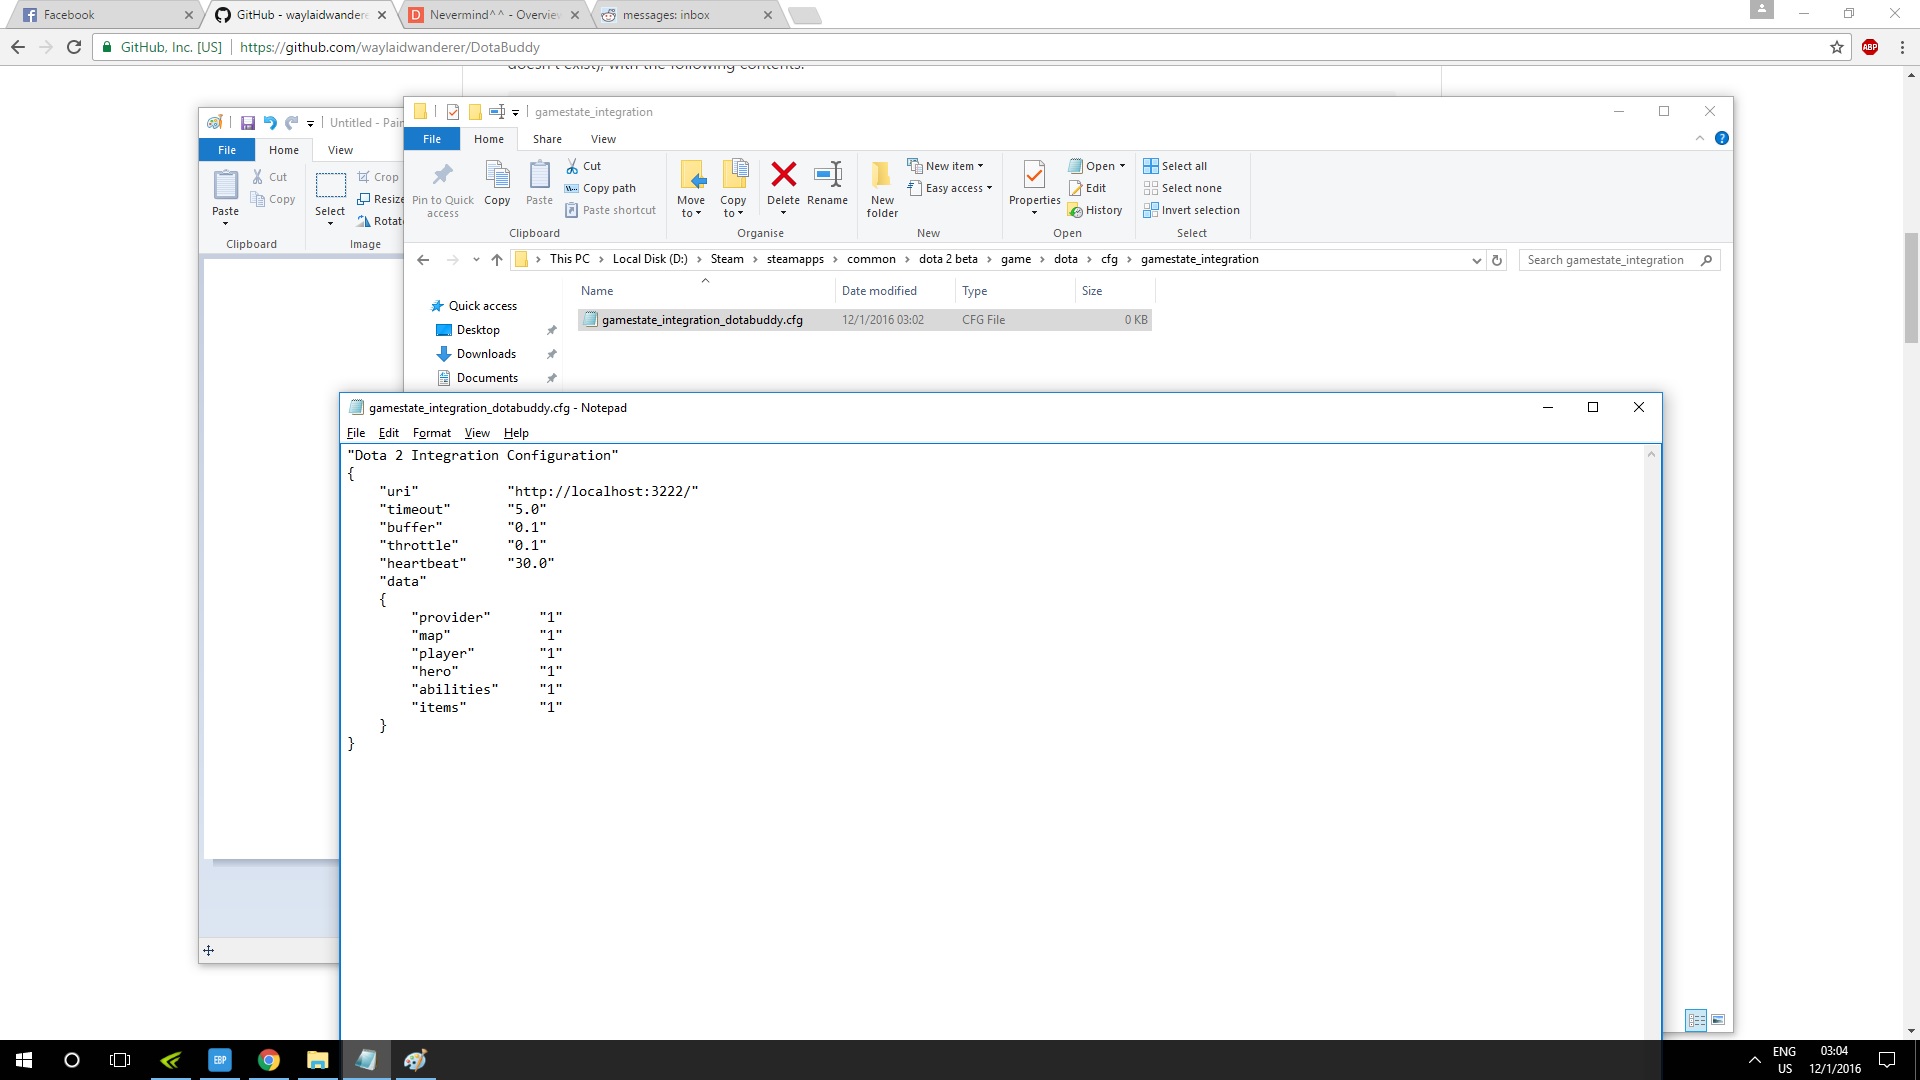Open Downloads in Quick access
The image size is (1920, 1080).
click(486, 354)
